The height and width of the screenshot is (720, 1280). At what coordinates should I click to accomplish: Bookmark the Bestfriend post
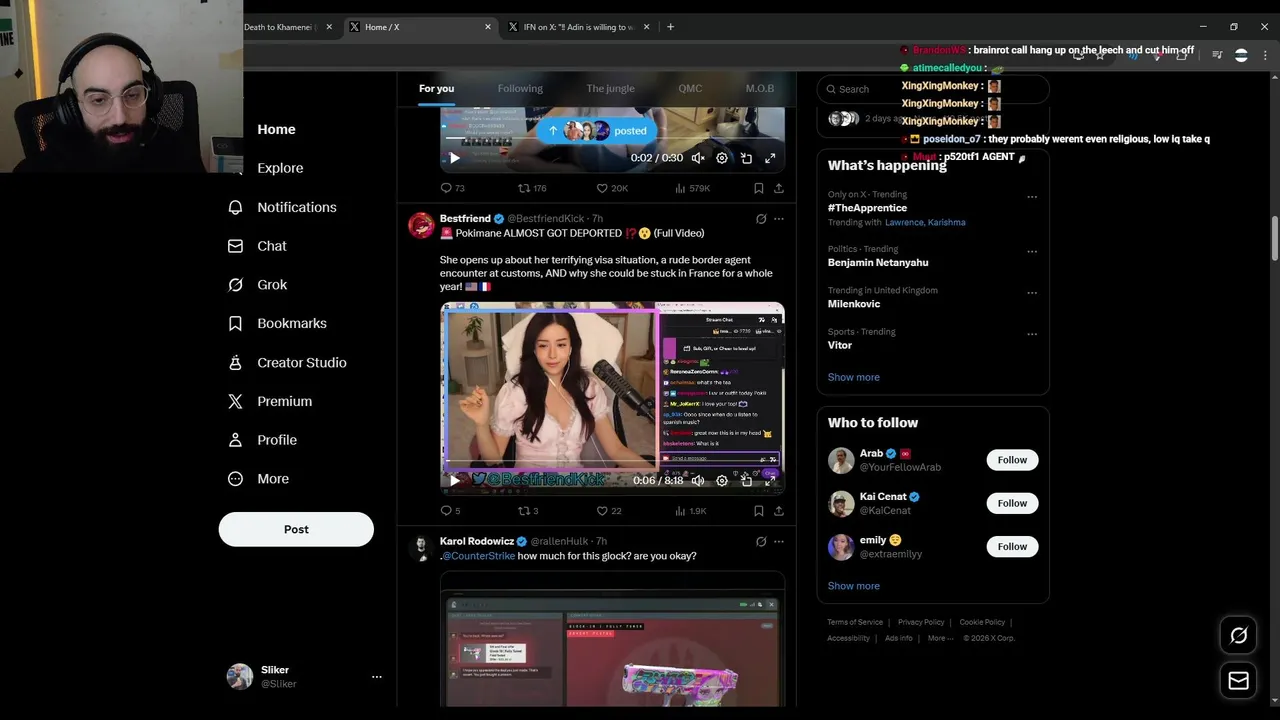pos(759,511)
